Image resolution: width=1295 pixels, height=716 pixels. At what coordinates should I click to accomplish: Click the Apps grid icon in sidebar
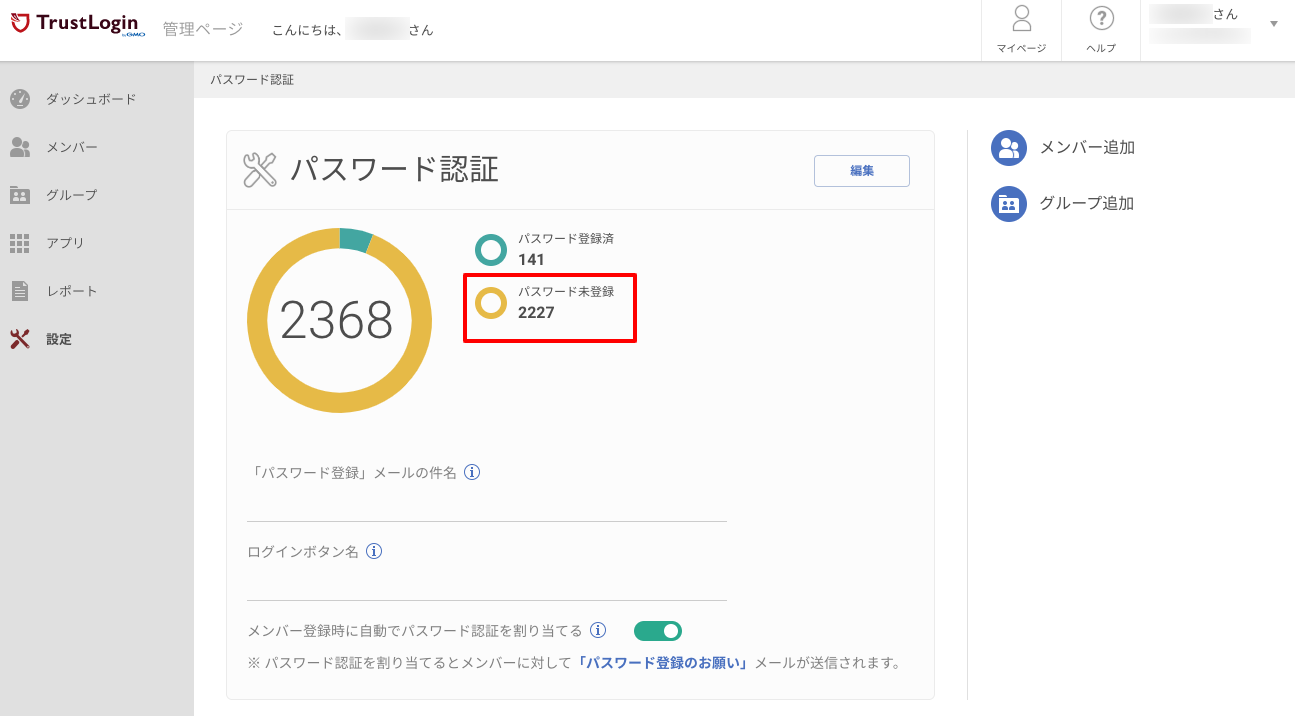[20, 243]
